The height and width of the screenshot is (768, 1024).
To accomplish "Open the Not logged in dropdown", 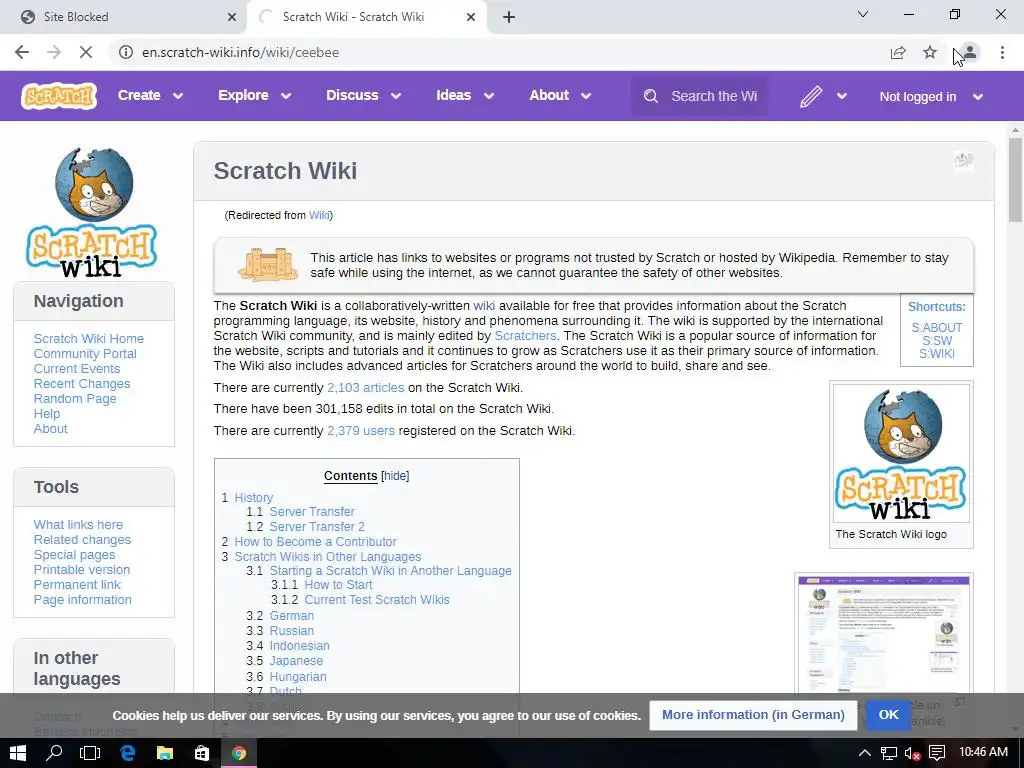I will point(931,97).
